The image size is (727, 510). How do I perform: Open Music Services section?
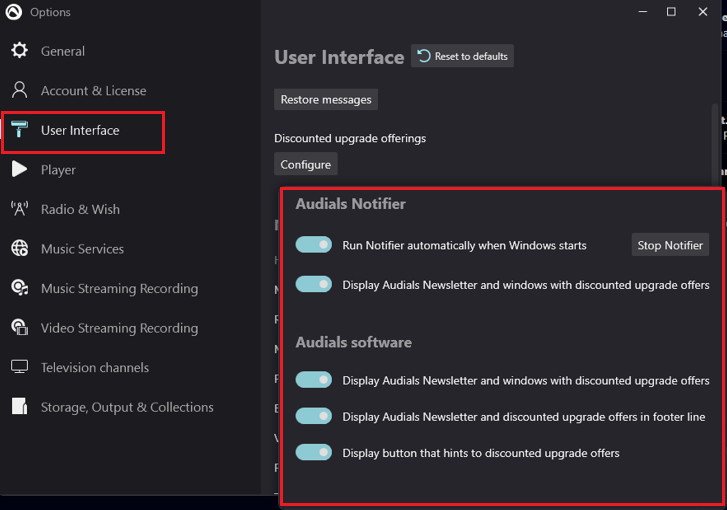(x=83, y=249)
